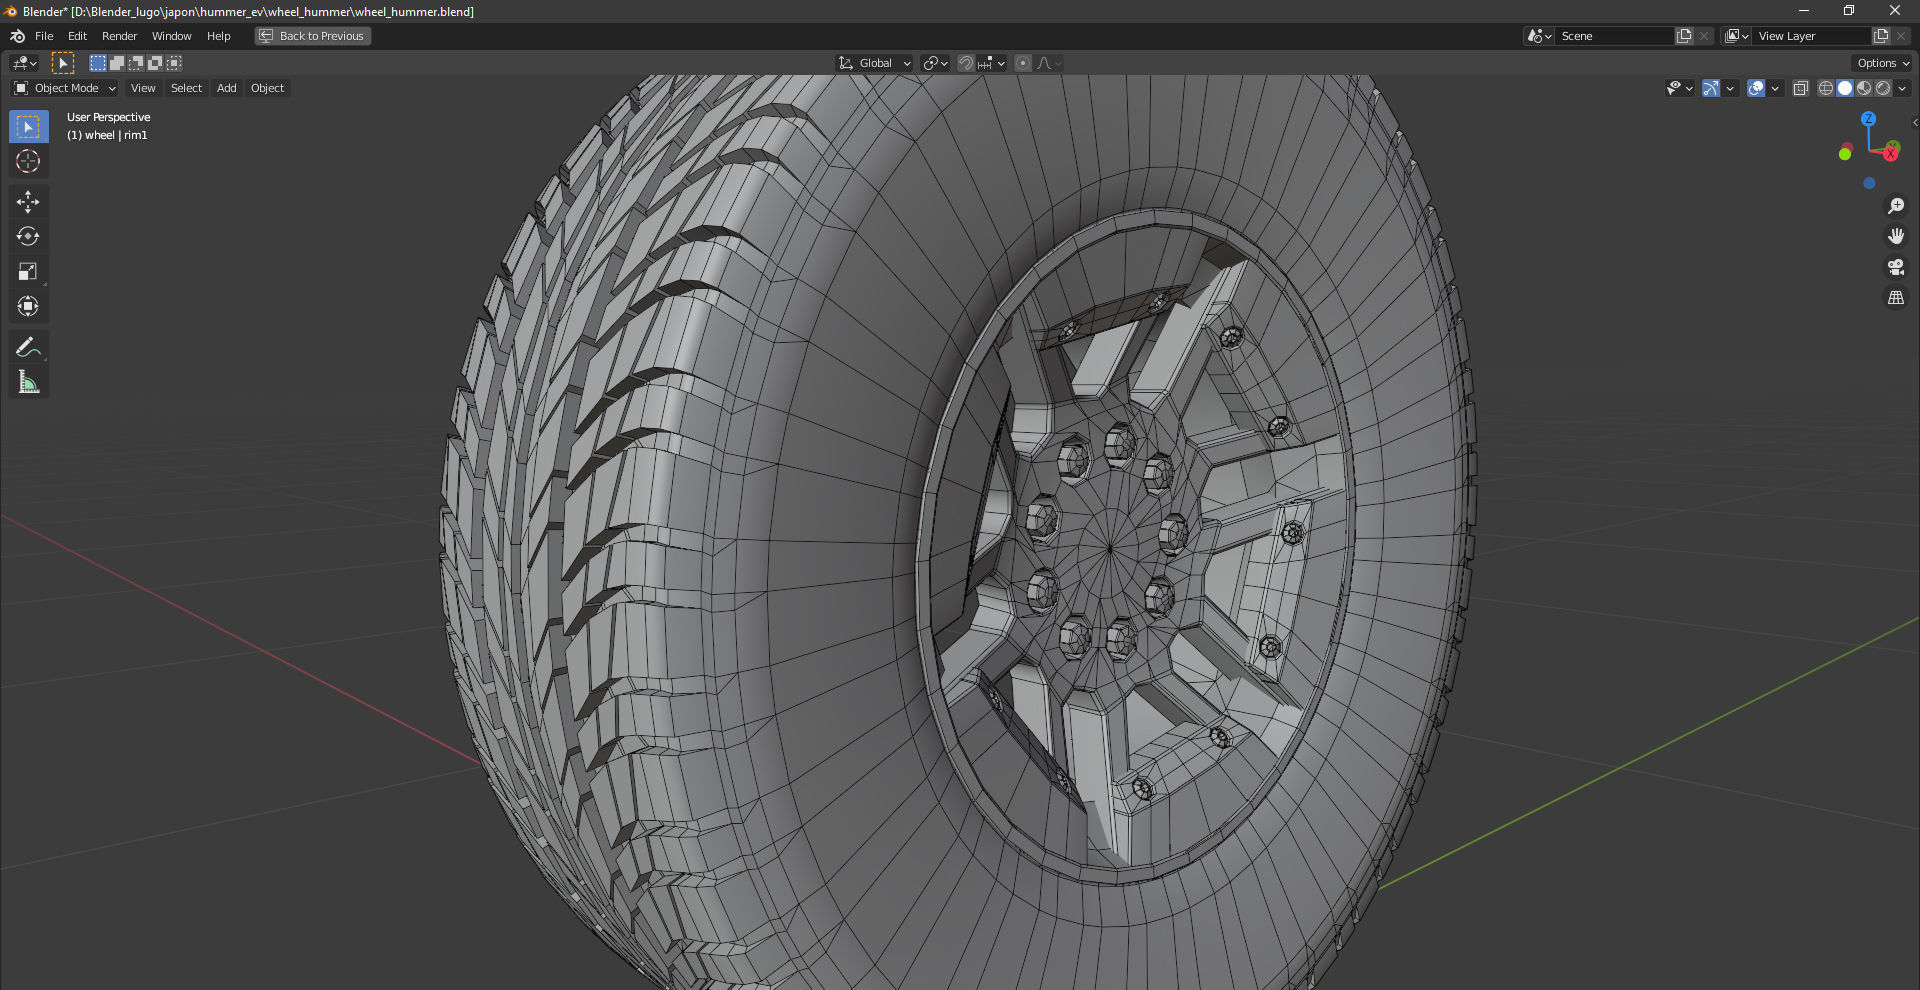Select the Rotate tool
Viewport: 1920px width, 990px height.
pyautogui.click(x=28, y=237)
